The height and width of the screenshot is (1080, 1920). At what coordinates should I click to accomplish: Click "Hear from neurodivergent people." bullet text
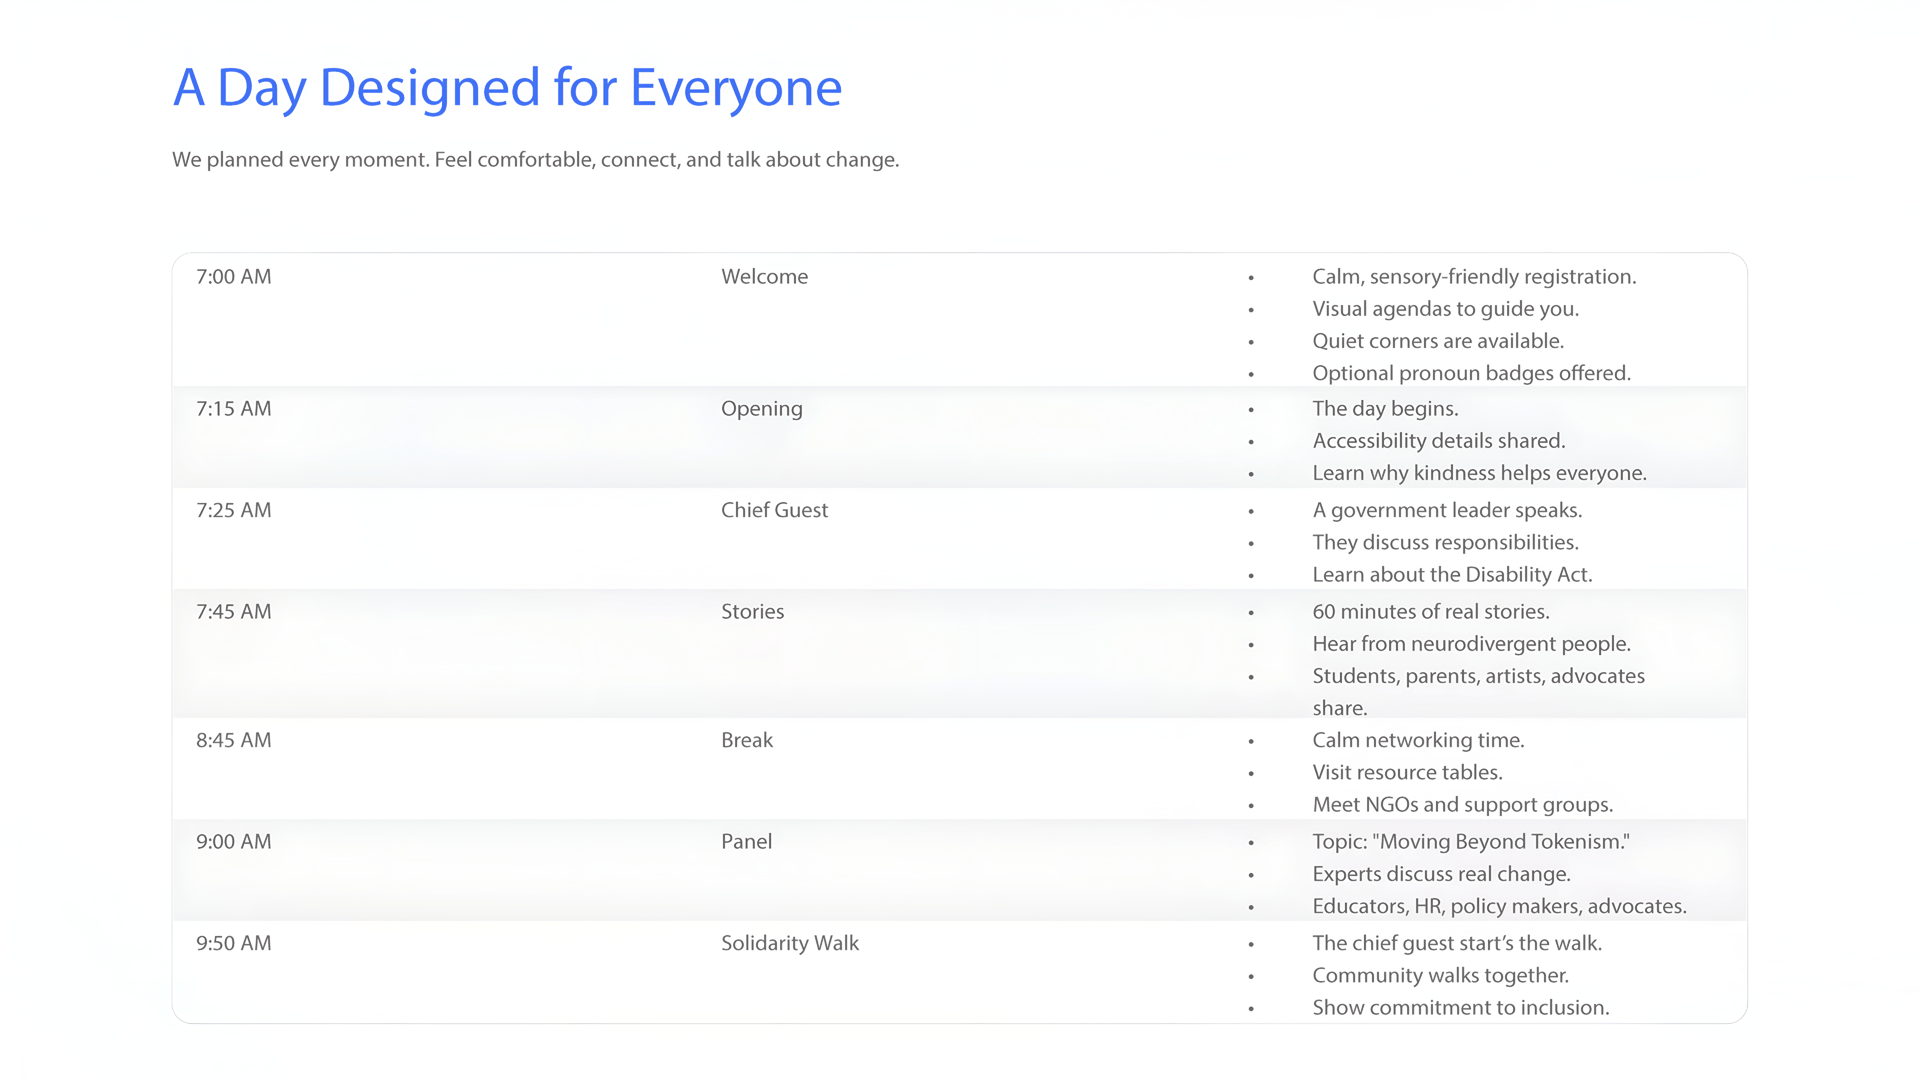pos(1471,644)
